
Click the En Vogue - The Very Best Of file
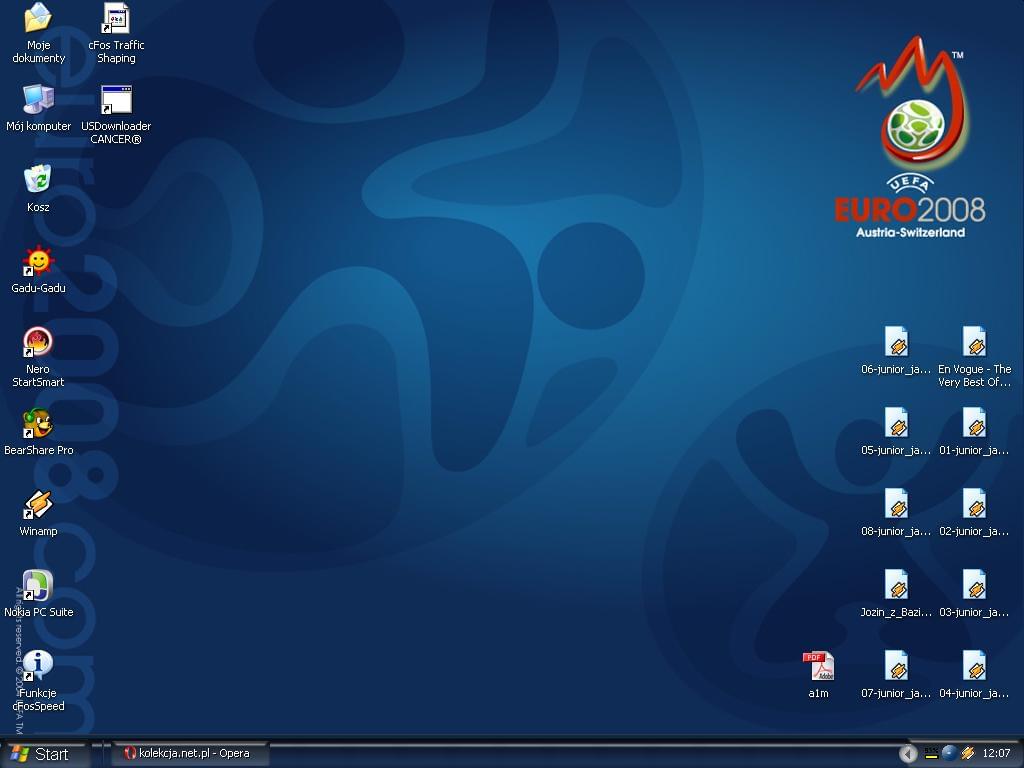coord(974,344)
